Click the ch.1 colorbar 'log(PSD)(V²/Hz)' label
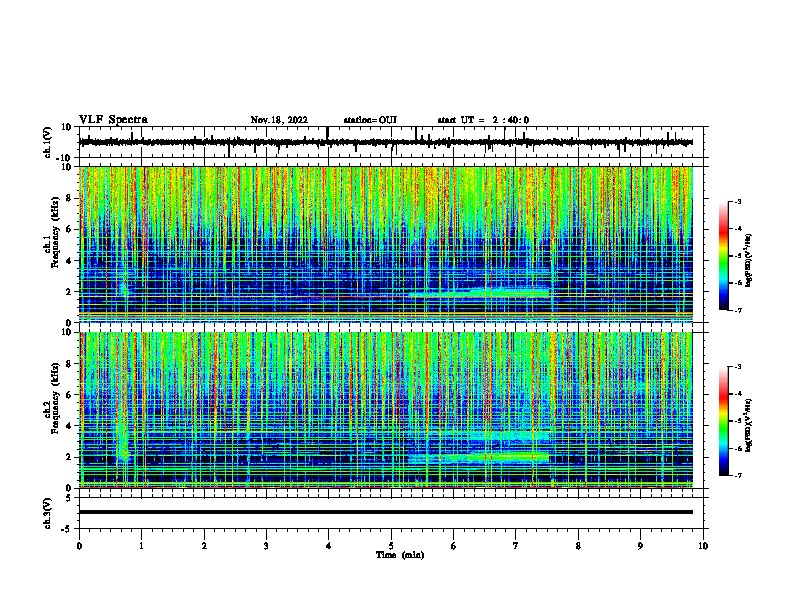Screen dimensions: 792x612 tap(749, 261)
